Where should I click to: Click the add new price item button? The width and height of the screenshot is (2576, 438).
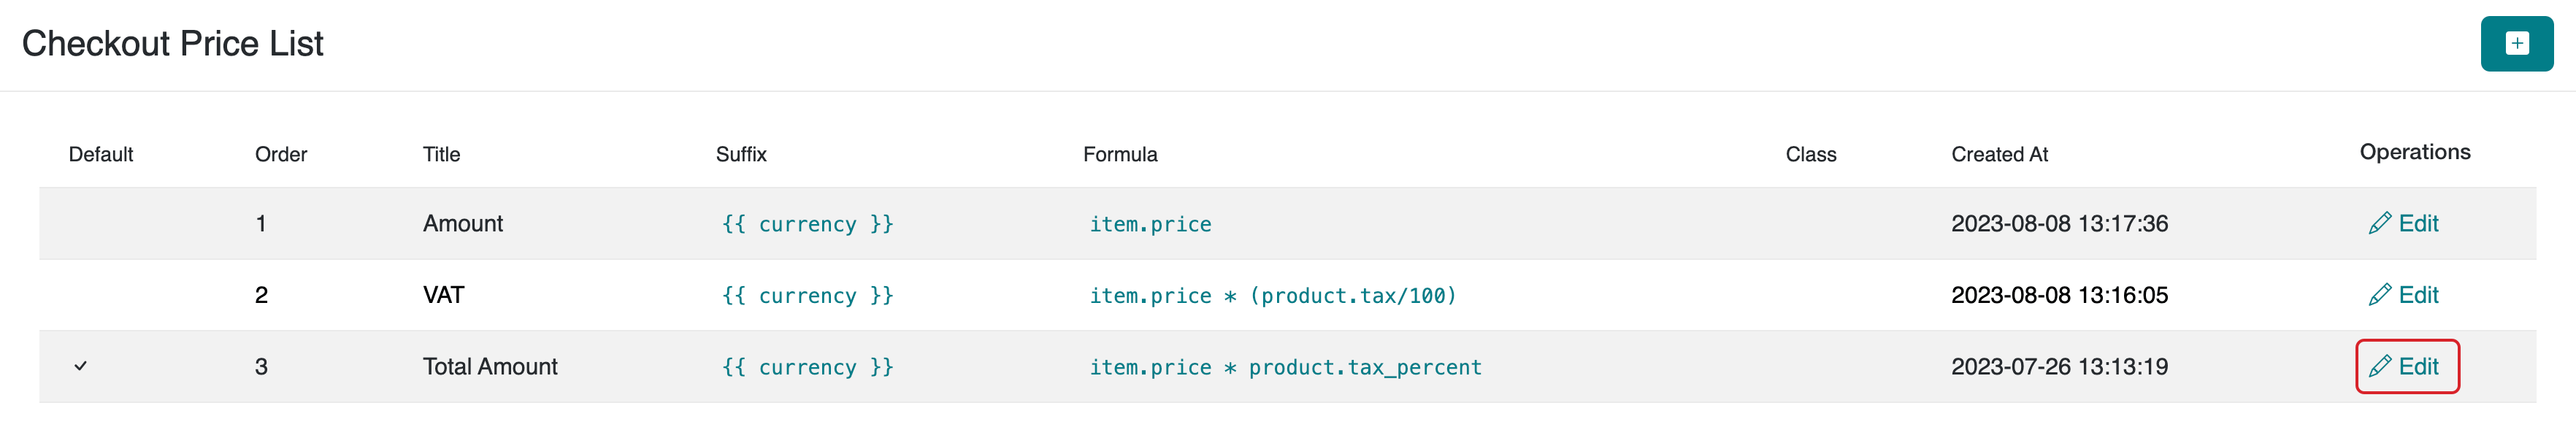pos(2516,44)
